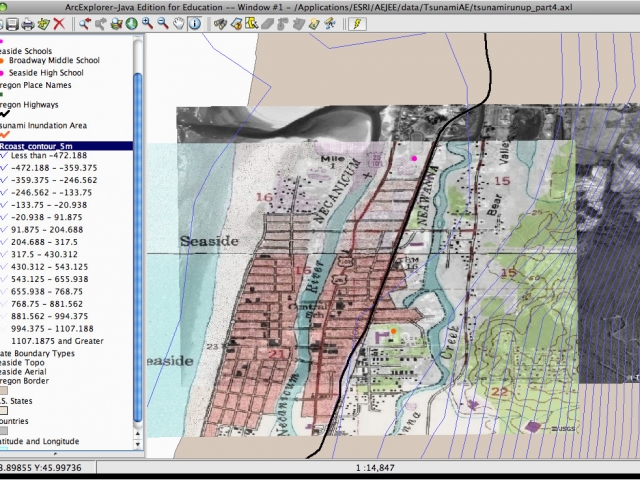The image size is (640, 480).
Task: Click the orange Broadway Middle School map point
Action: [x=393, y=331]
